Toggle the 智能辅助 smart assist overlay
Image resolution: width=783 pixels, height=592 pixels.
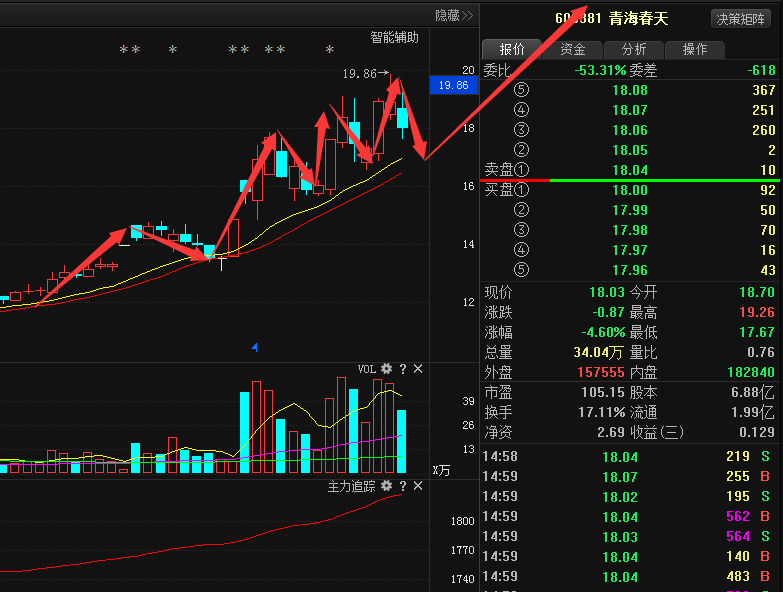tap(394, 37)
